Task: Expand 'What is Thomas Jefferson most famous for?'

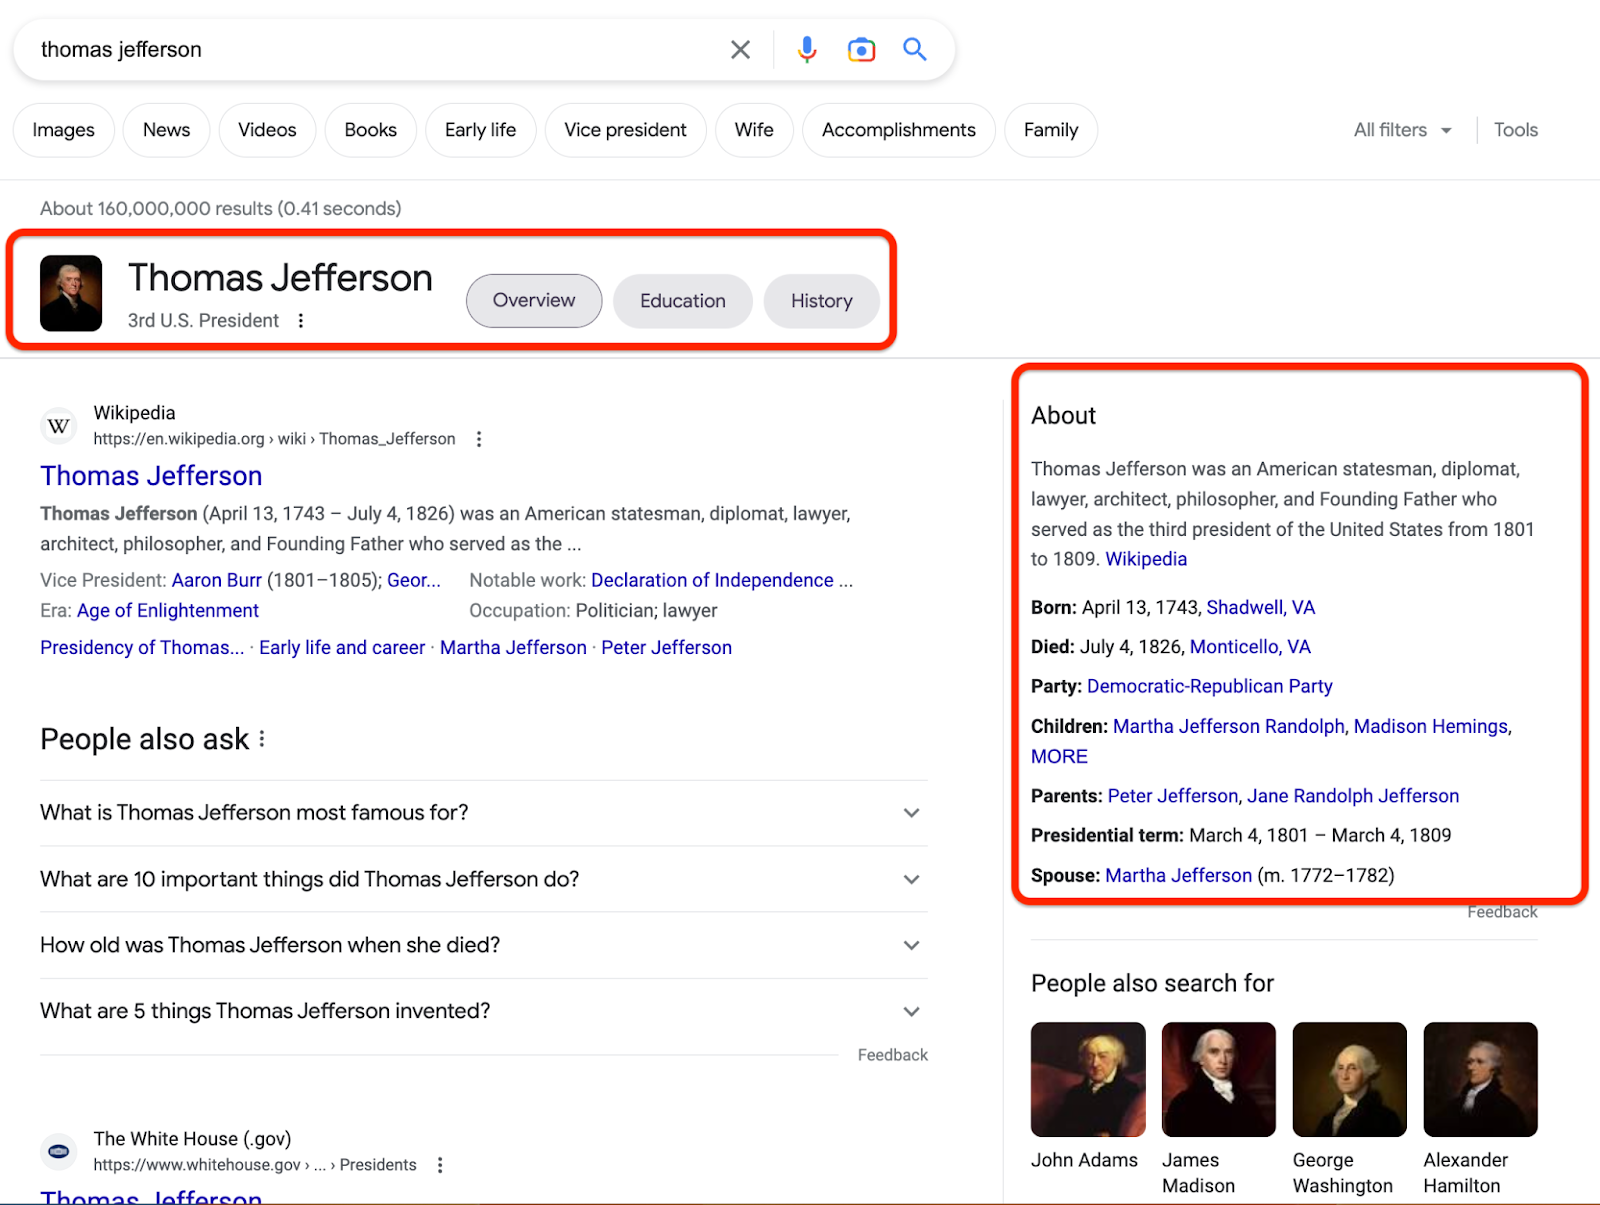Action: pos(484,813)
